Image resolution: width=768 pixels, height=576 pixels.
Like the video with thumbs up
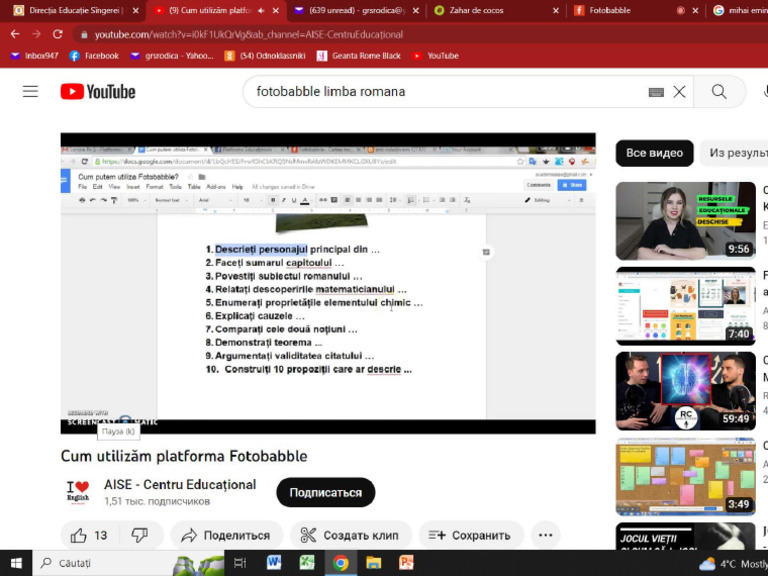(x=90, y=535)
